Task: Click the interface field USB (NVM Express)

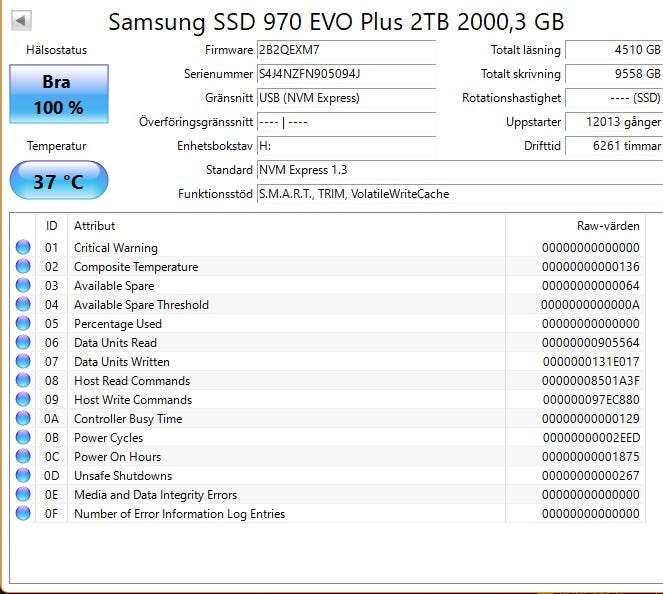Action: click(x=346, y=98)
